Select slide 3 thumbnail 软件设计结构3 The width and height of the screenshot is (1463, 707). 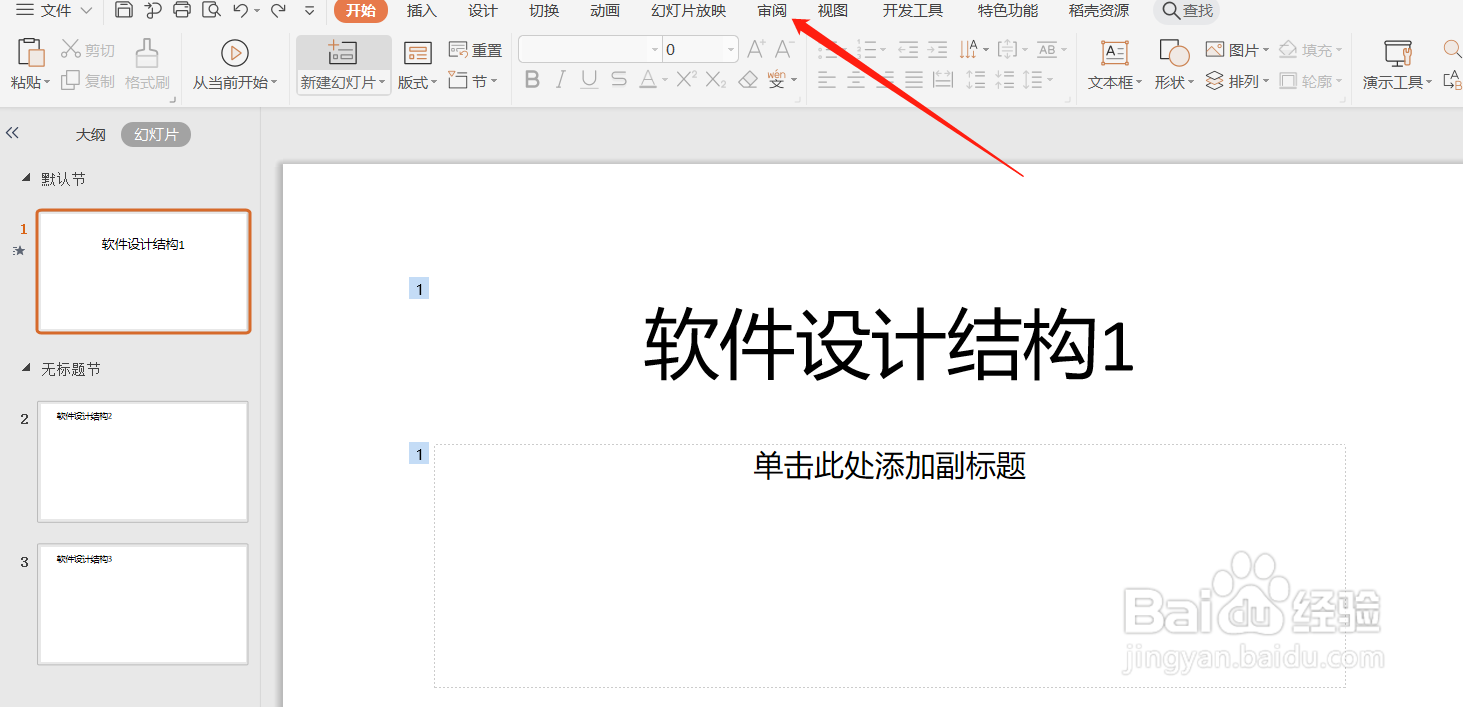(x=143, y=604)
